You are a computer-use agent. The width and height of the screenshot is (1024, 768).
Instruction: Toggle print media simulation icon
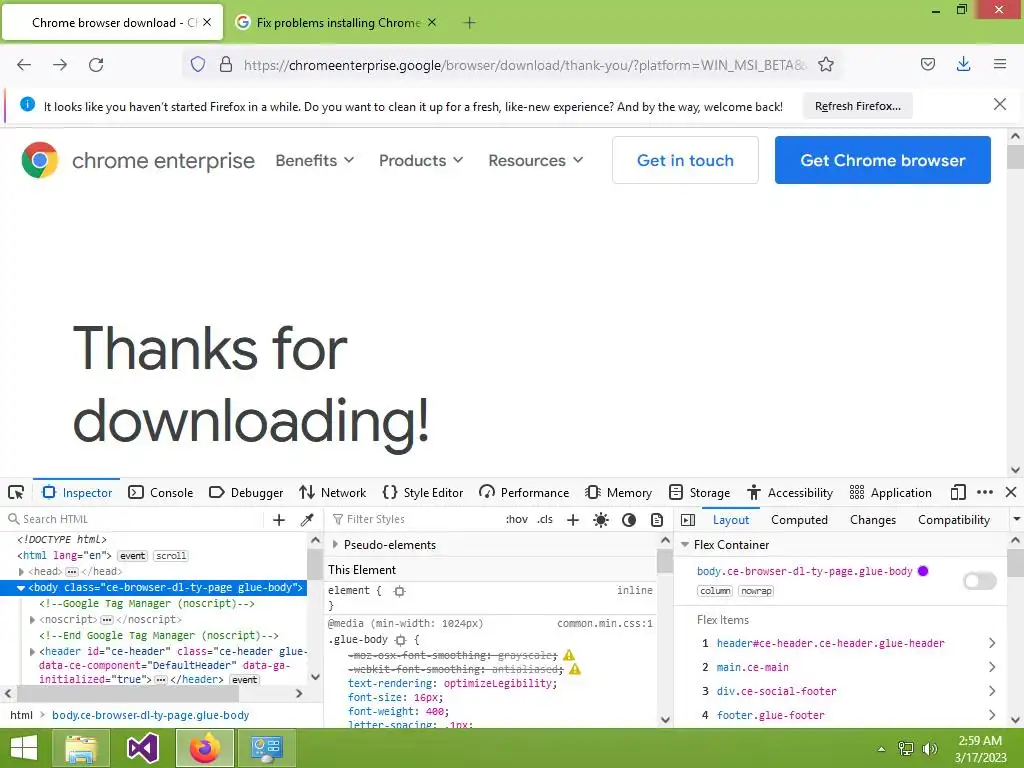coord(657,520)
